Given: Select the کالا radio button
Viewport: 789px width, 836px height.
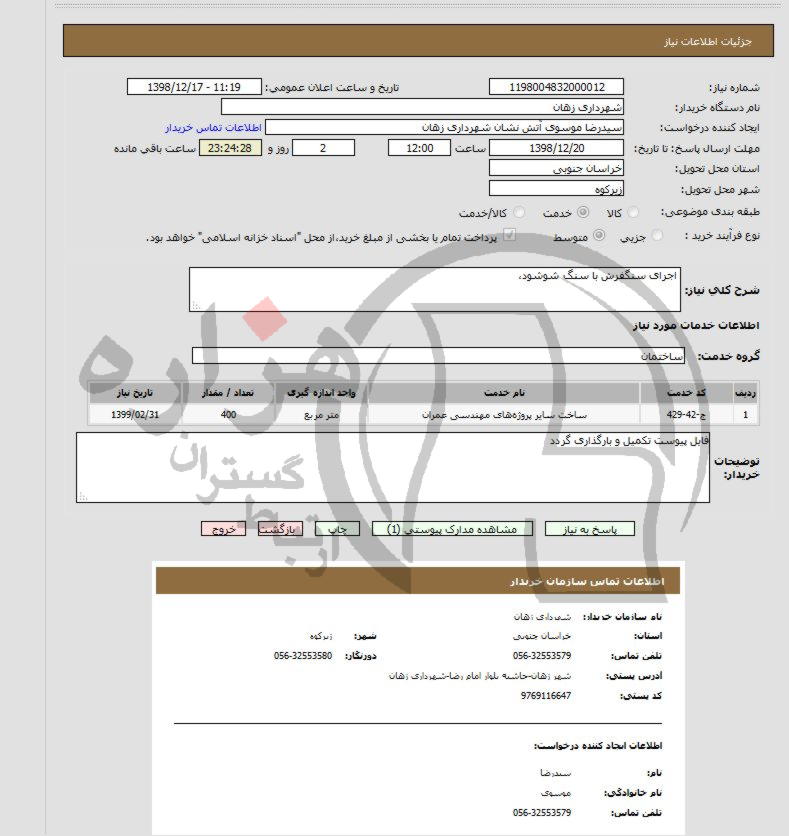Looking at the screenshot, I should (x=633, y=212).
